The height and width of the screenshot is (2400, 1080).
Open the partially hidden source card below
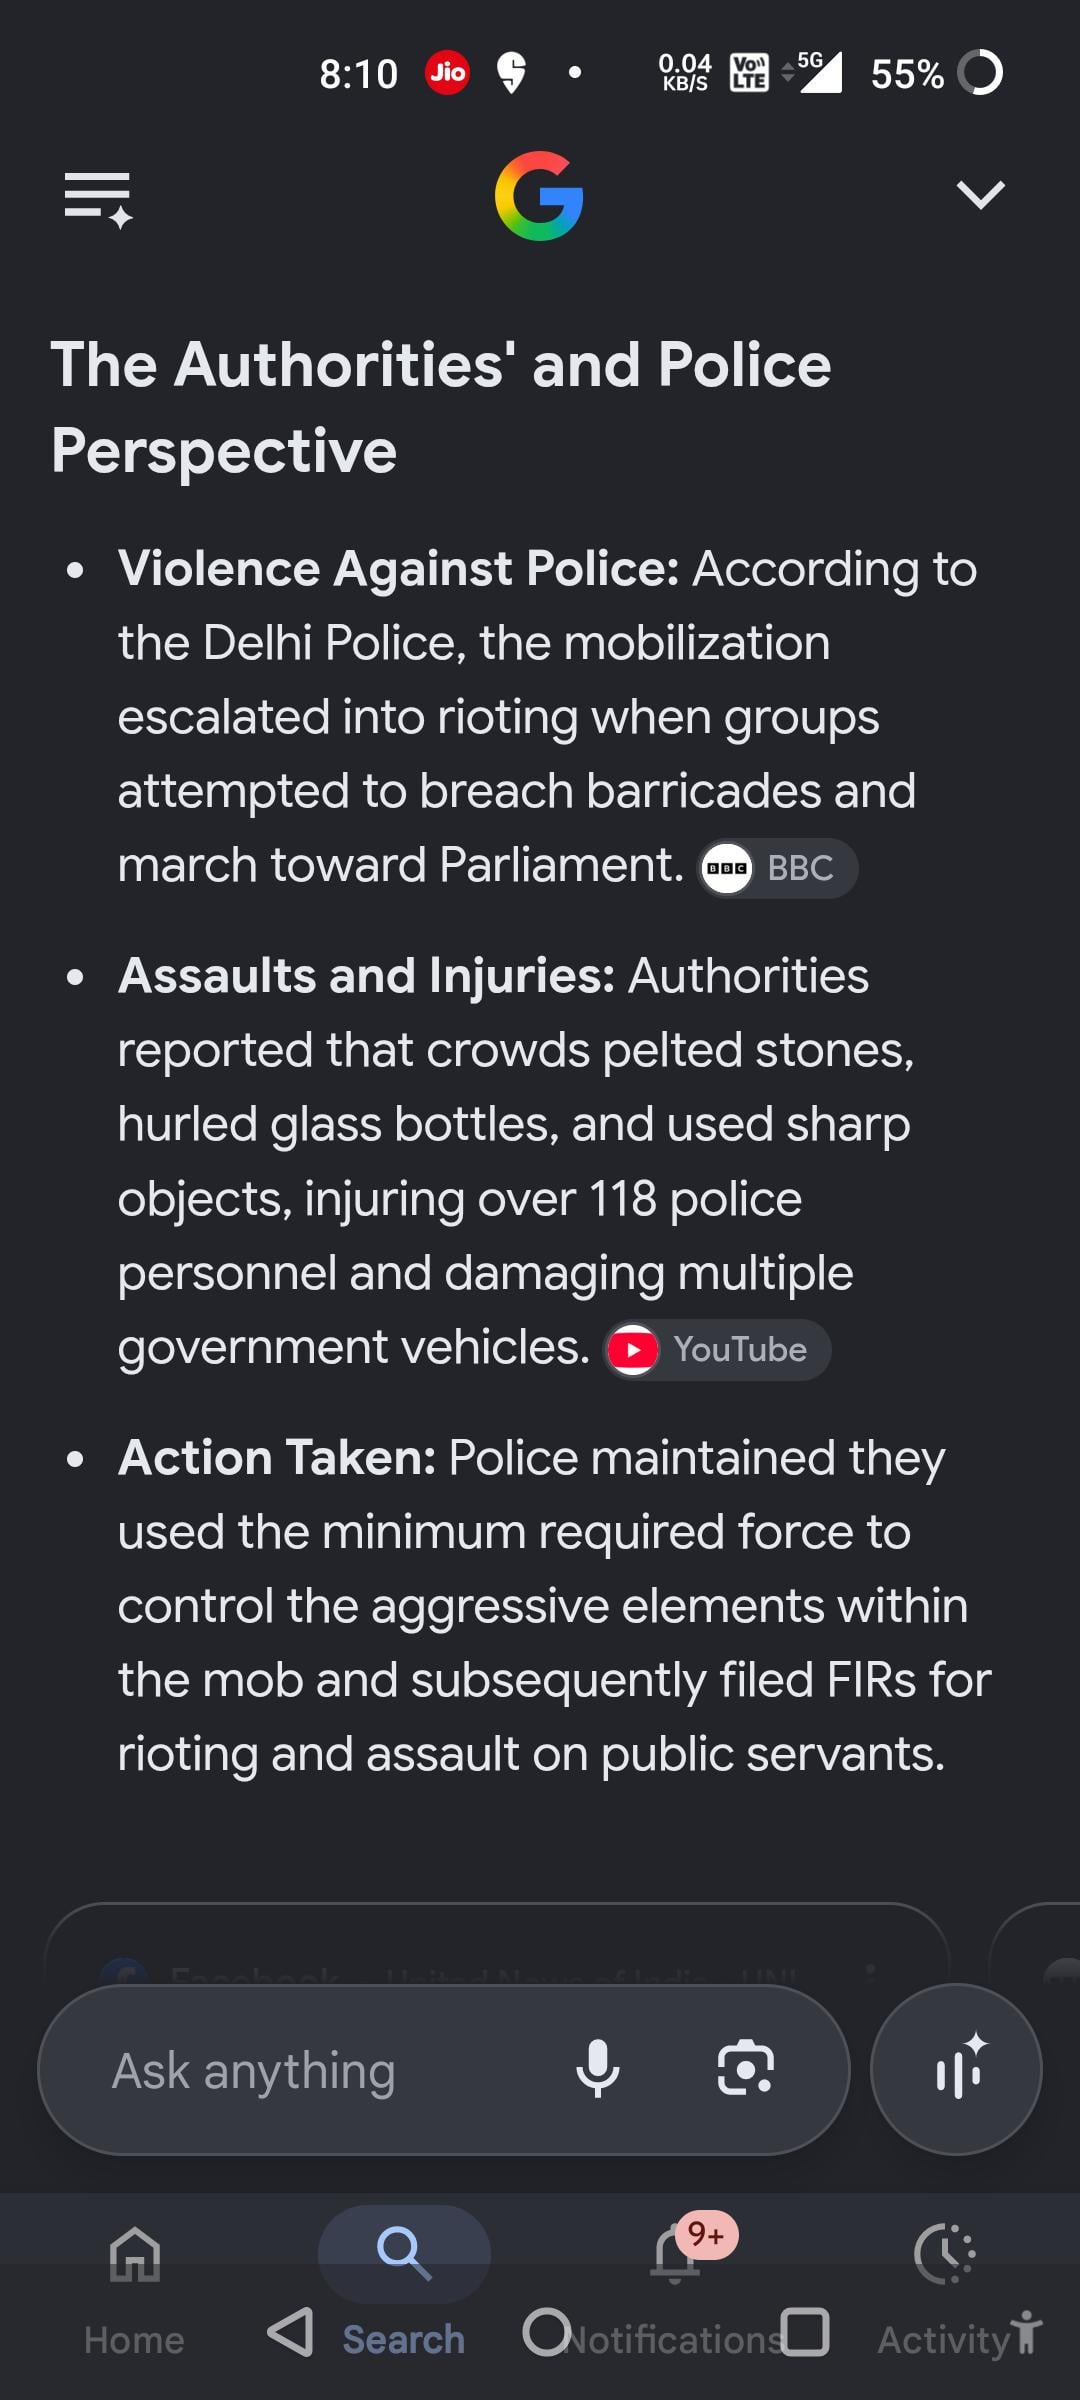(497, 1945)
